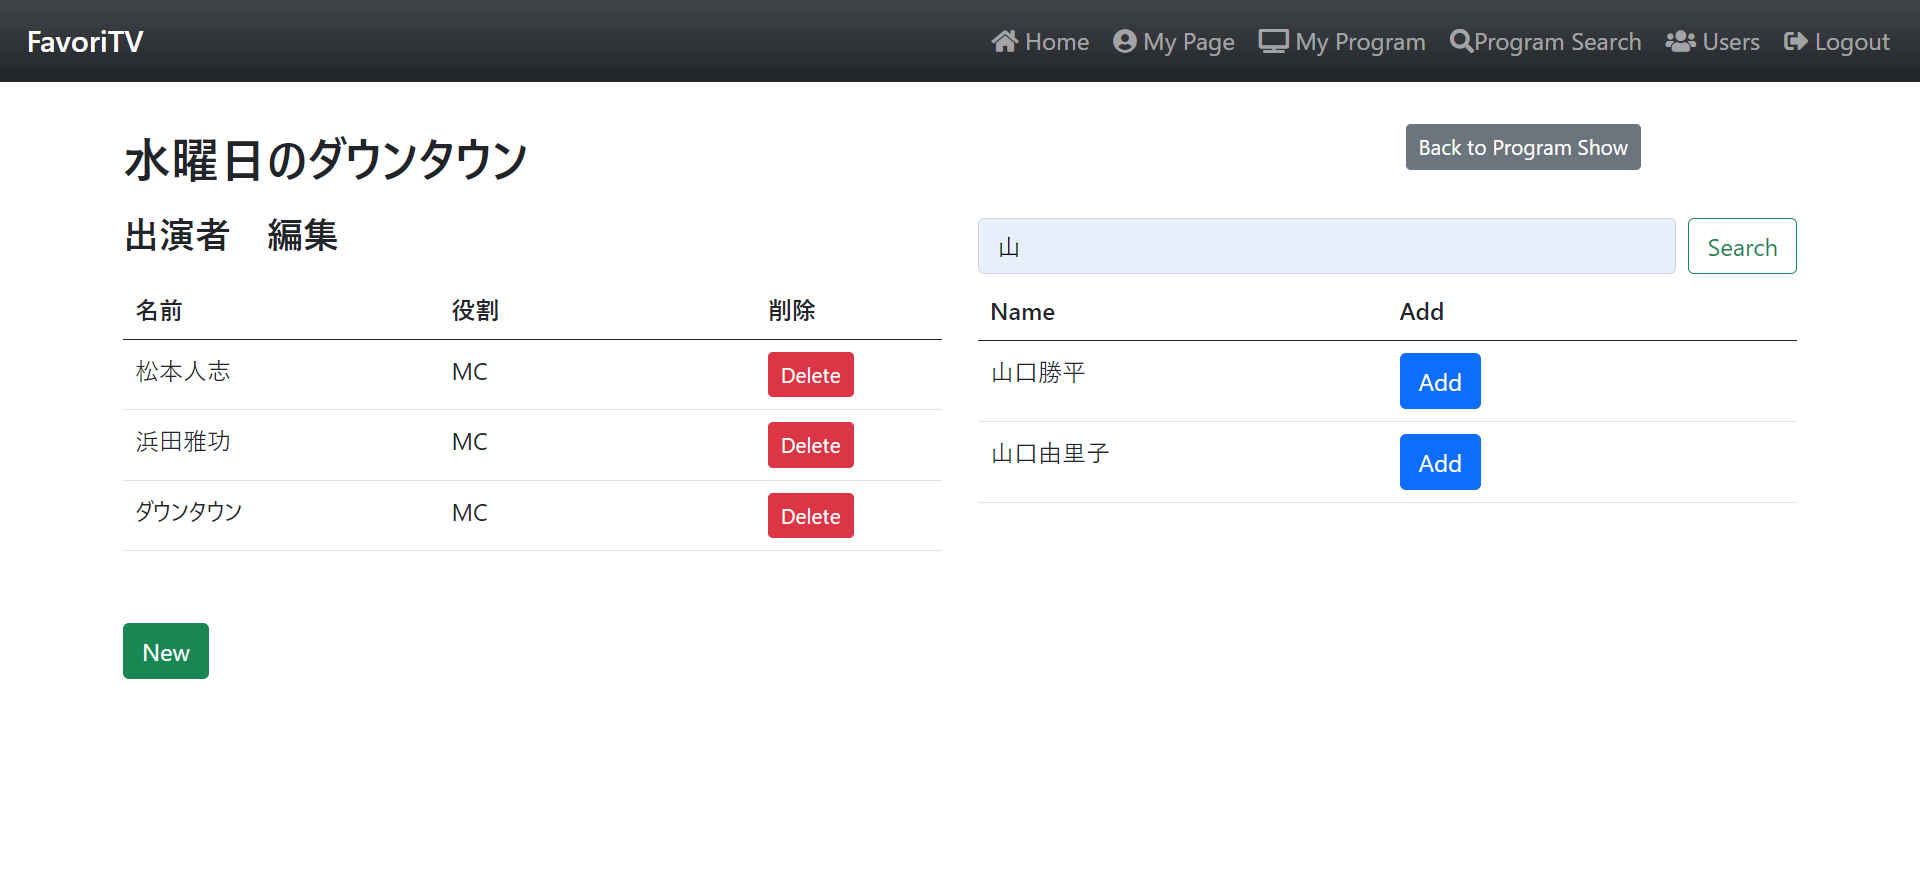Click Back to Program Show button
The image size is (1920, 886).
[x=1523, y=147]
